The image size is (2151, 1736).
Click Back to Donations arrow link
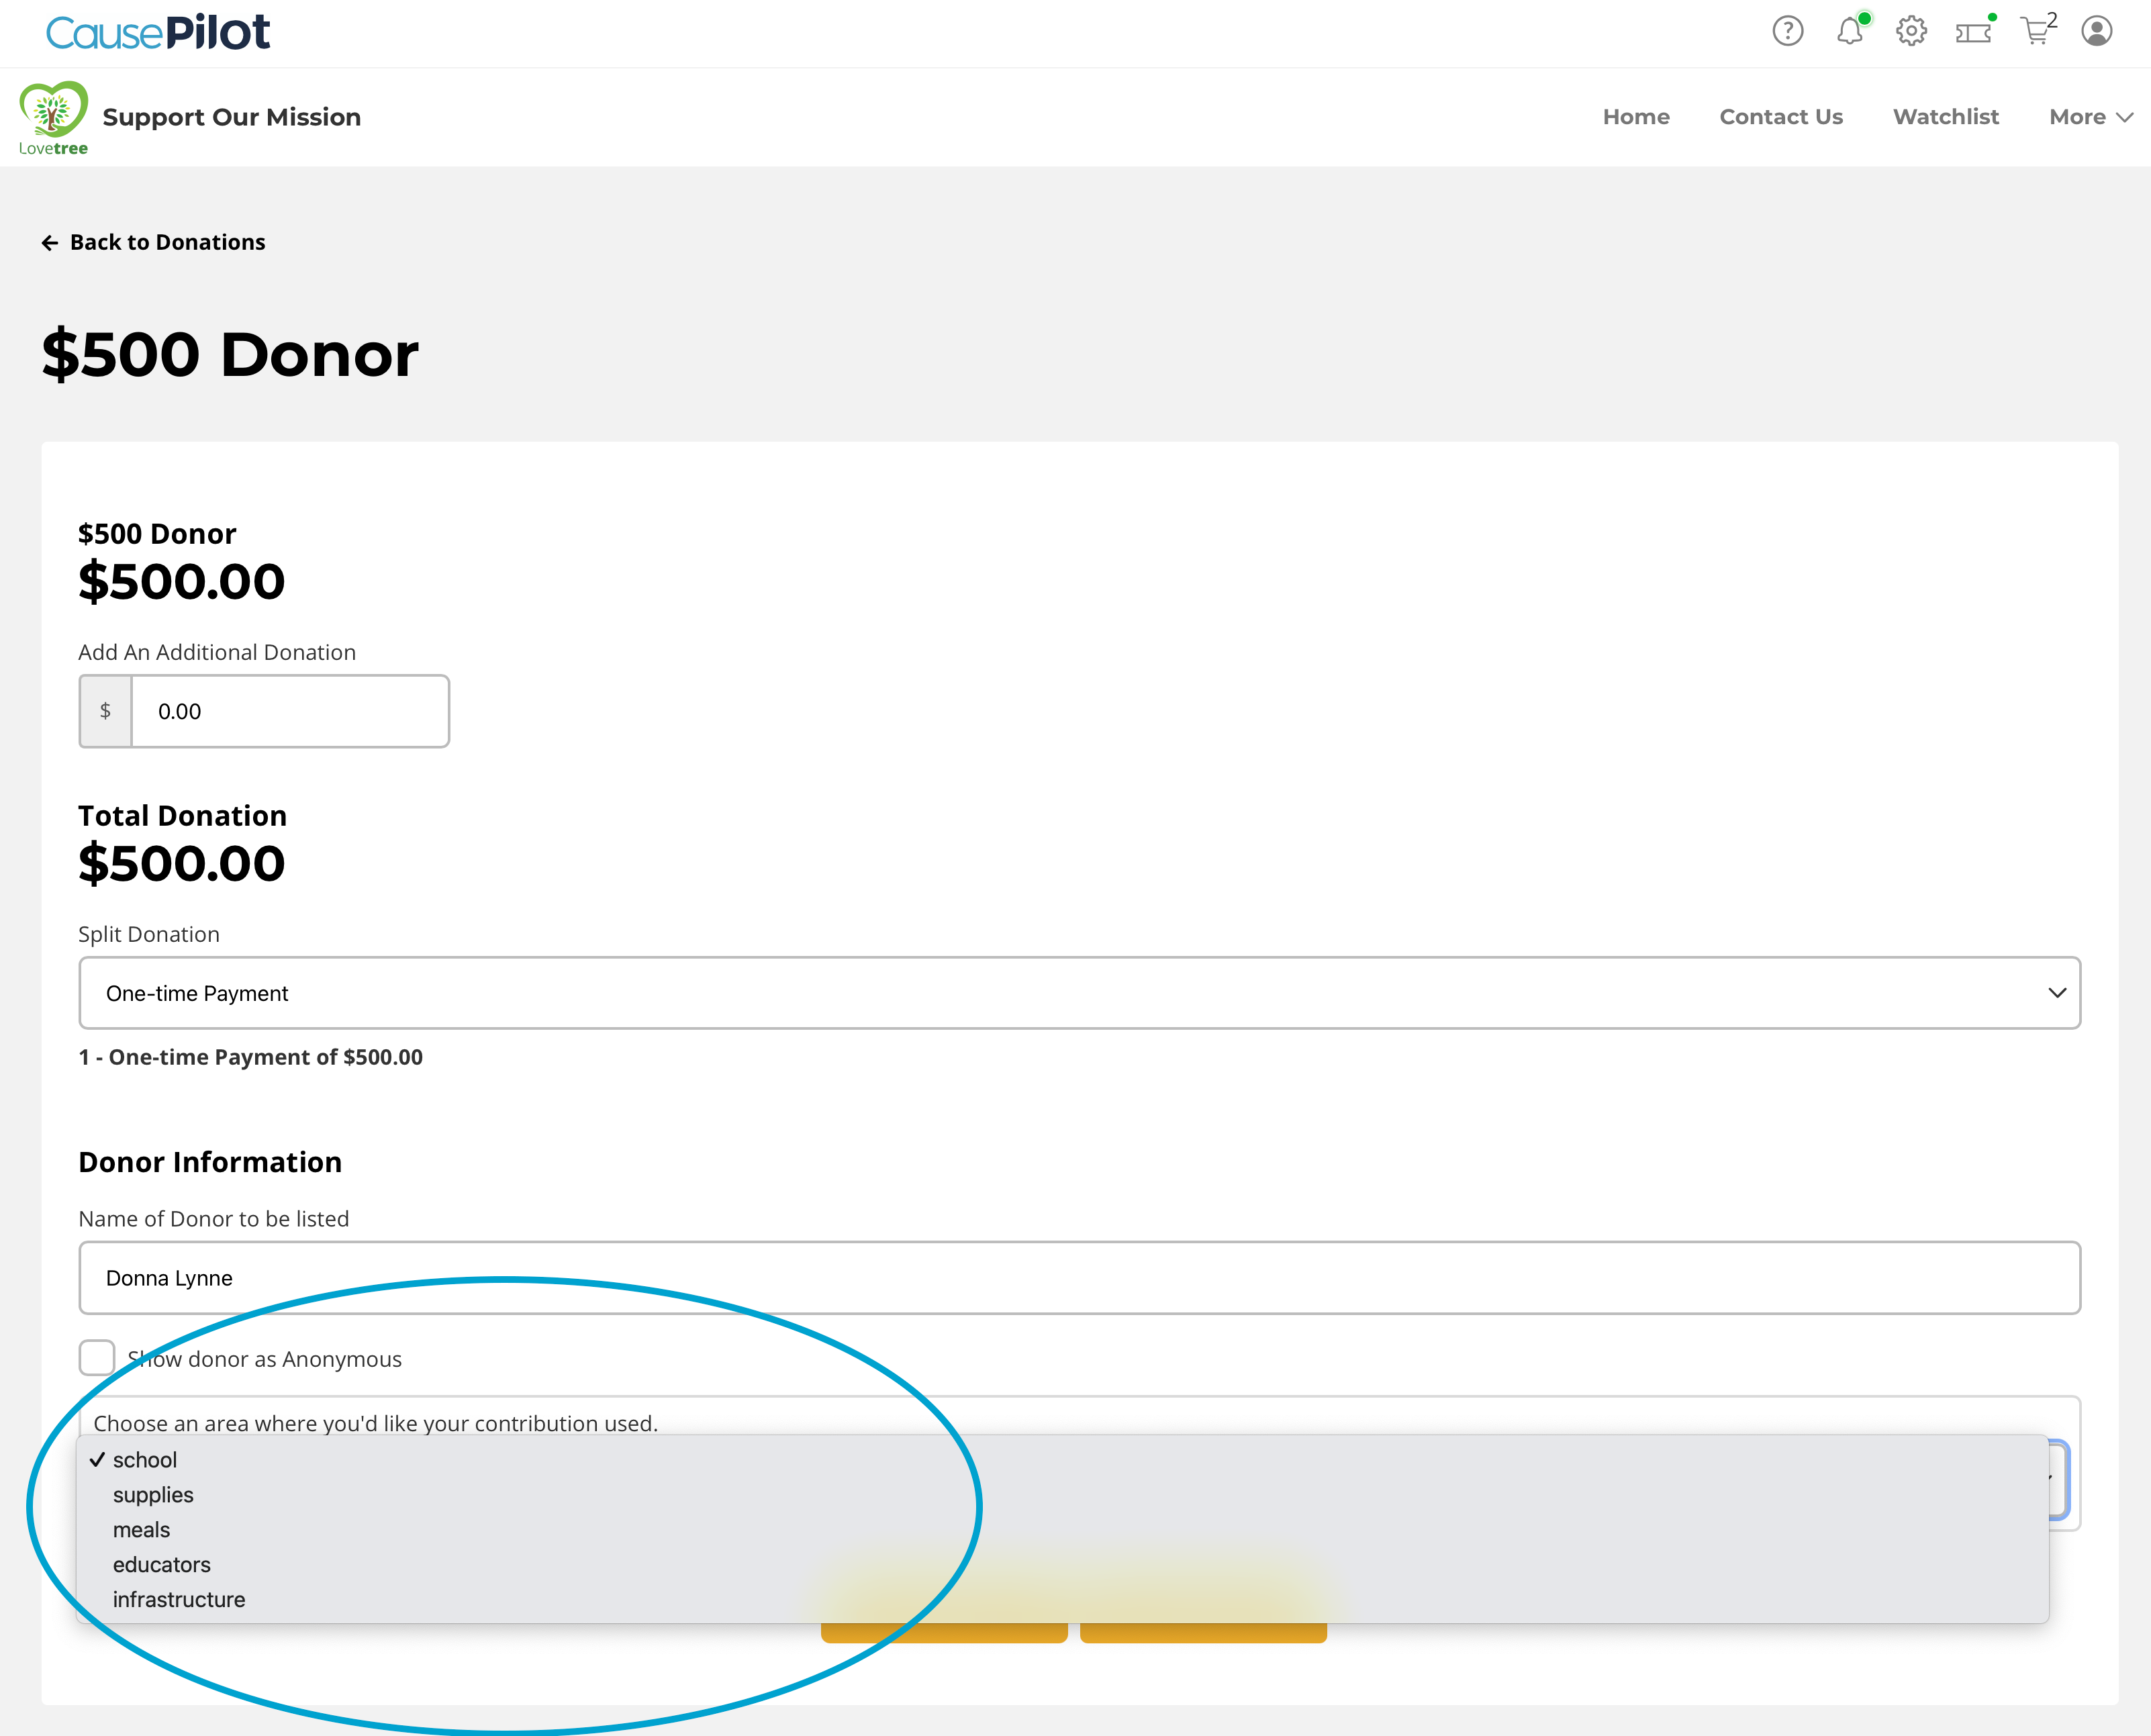click(154, 242)
